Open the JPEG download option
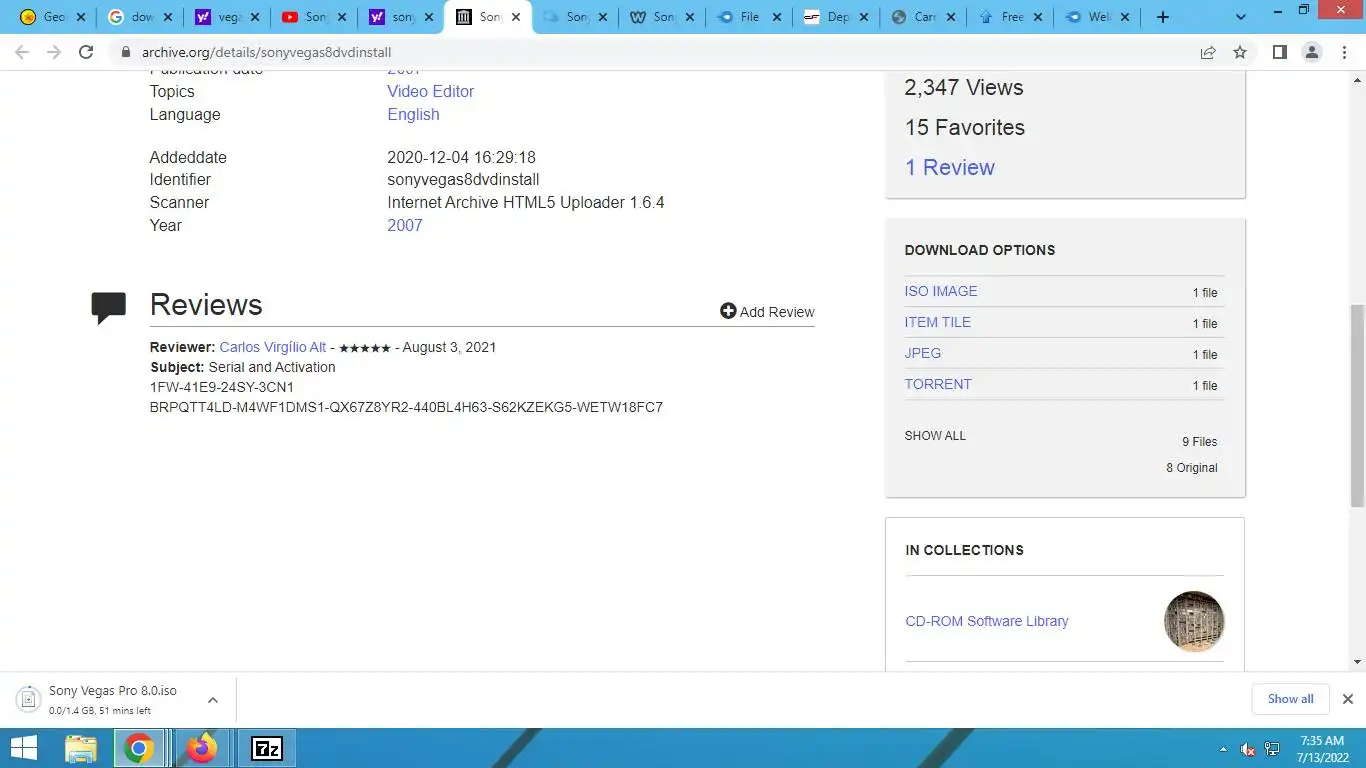Image resolution: width=1366 pixels, height=768 pixels. coord(923,353)
